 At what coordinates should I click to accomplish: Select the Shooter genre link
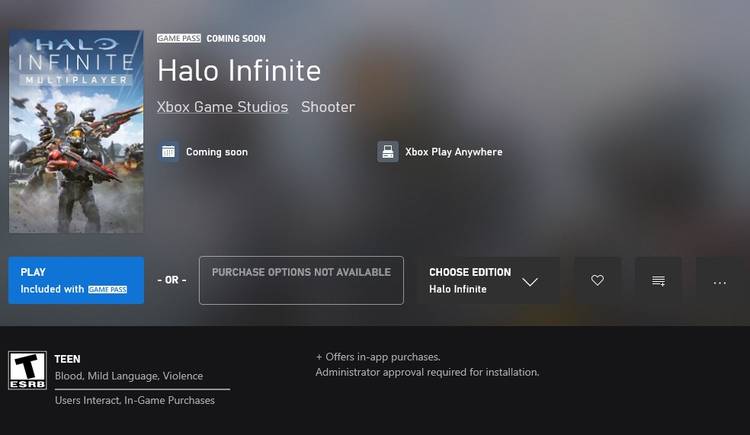[x=328, y=107]
